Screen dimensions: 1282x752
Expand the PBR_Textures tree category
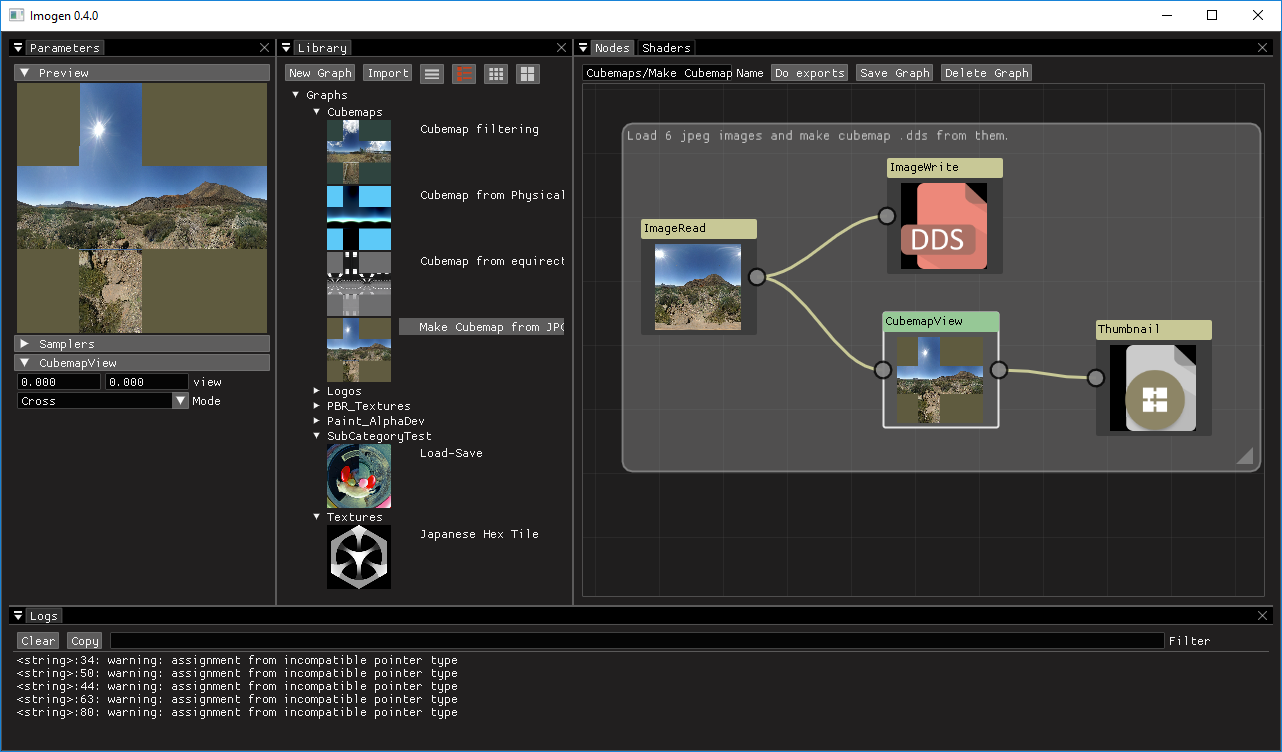click(x=317, y=406)
